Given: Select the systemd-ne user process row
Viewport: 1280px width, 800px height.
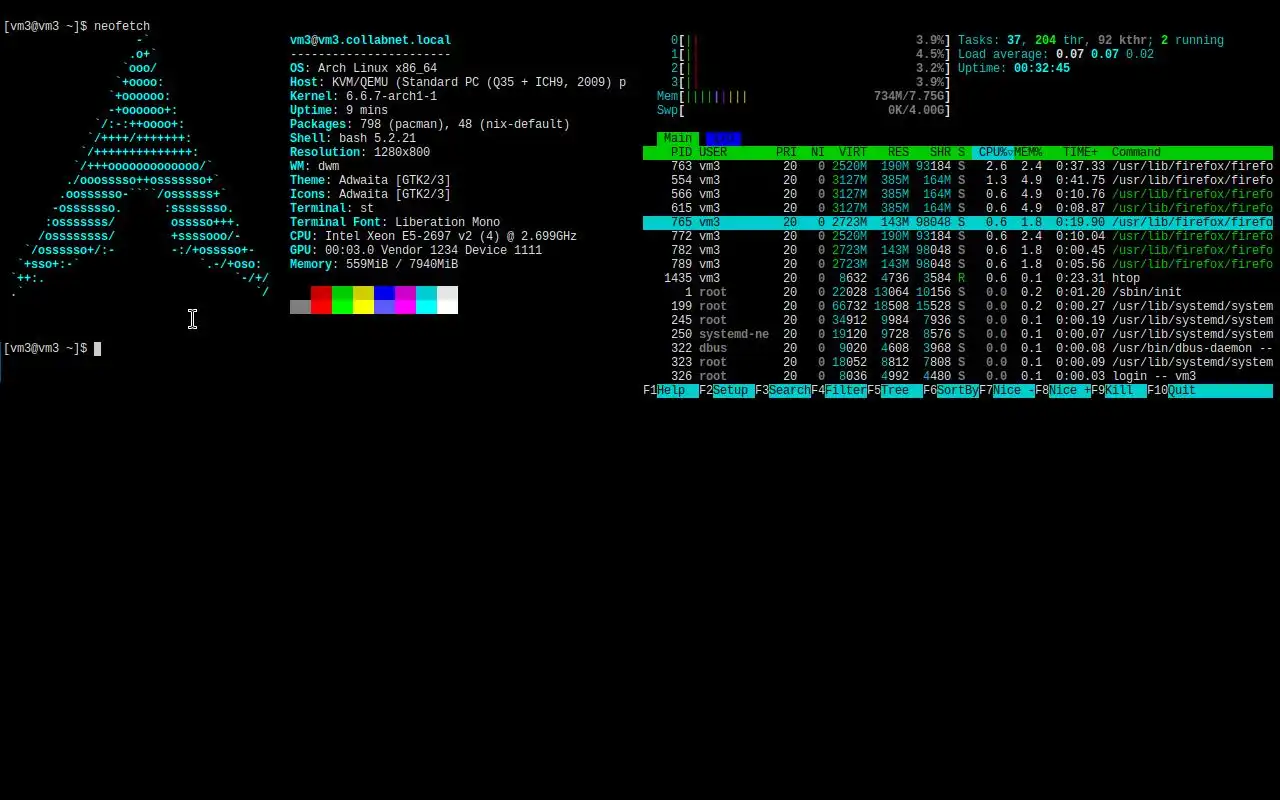Looking at the screenshot, I should (958, 334).
